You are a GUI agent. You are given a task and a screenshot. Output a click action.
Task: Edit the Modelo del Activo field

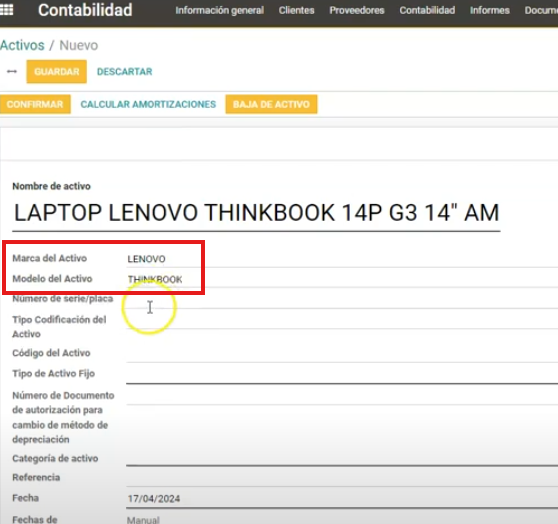click(342, 279)
